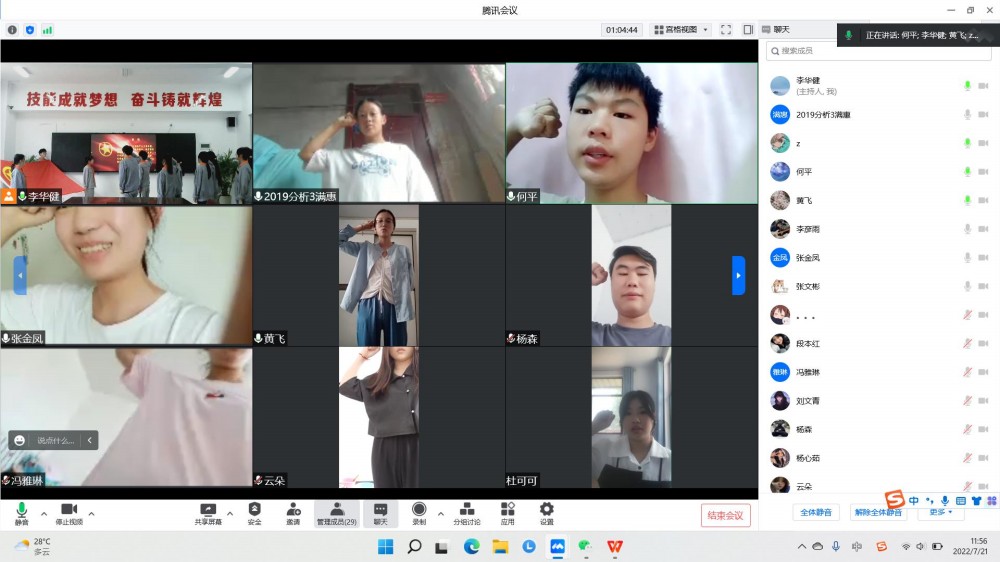Enter full screen mode from top bar
The height and width of the screenshot is (562, 1000).
coord(726,30)
